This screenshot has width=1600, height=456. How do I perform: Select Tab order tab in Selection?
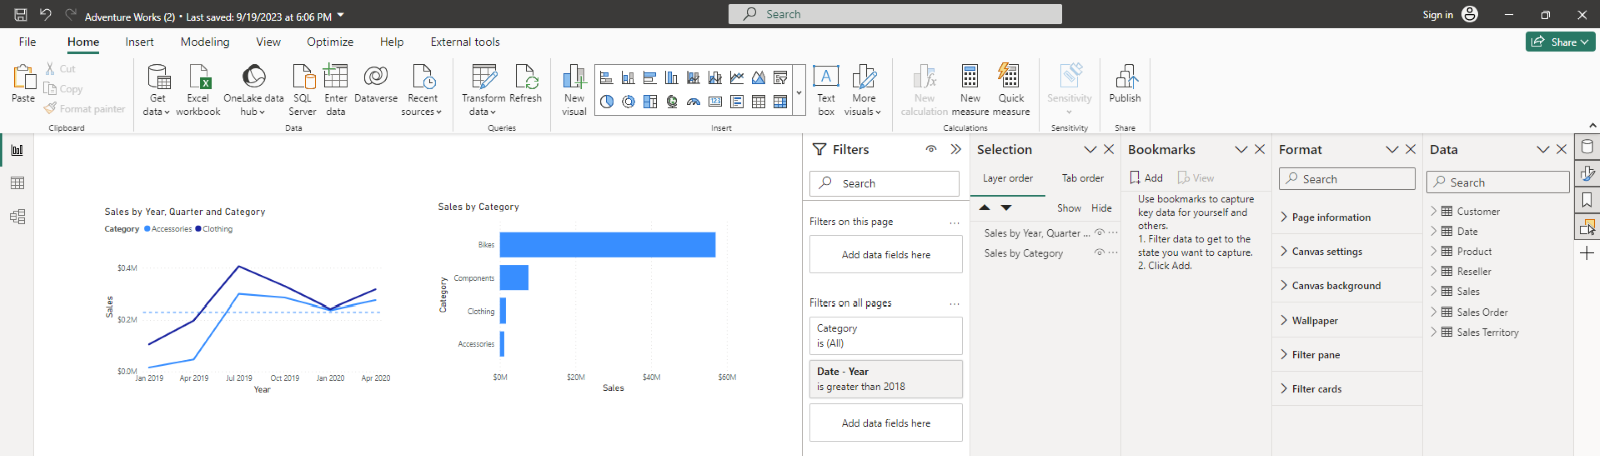coord(1083,178)
